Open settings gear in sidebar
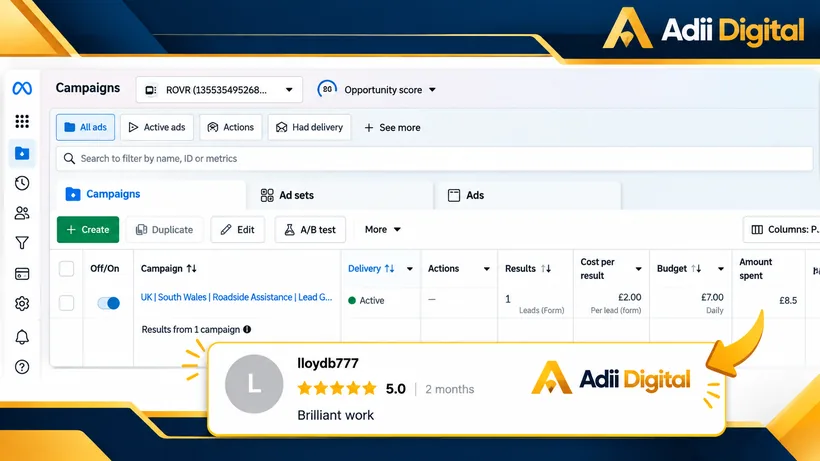 coord(22,303)
